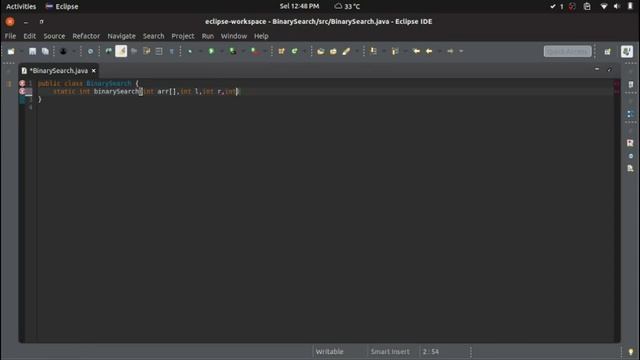Click error marker on line 2
The height and width of the screenshot is (360, 640).
[x=22, y=91]
